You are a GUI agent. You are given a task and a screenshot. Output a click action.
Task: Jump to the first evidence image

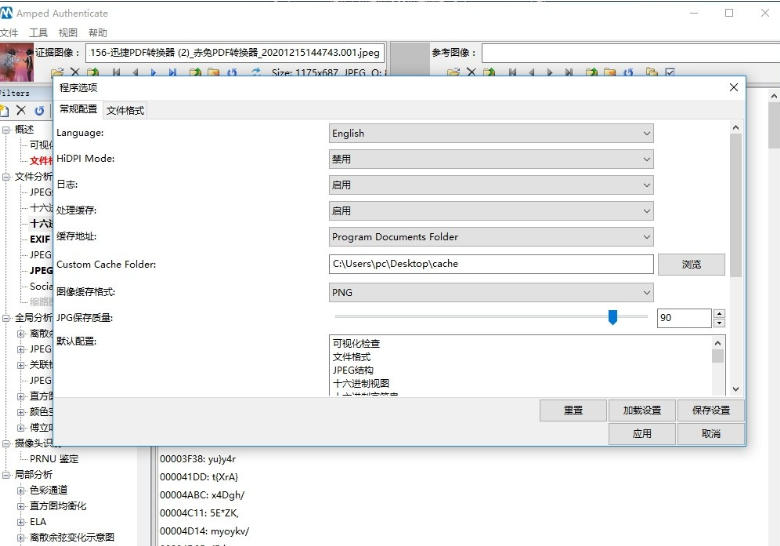click(x=117, y=73)
